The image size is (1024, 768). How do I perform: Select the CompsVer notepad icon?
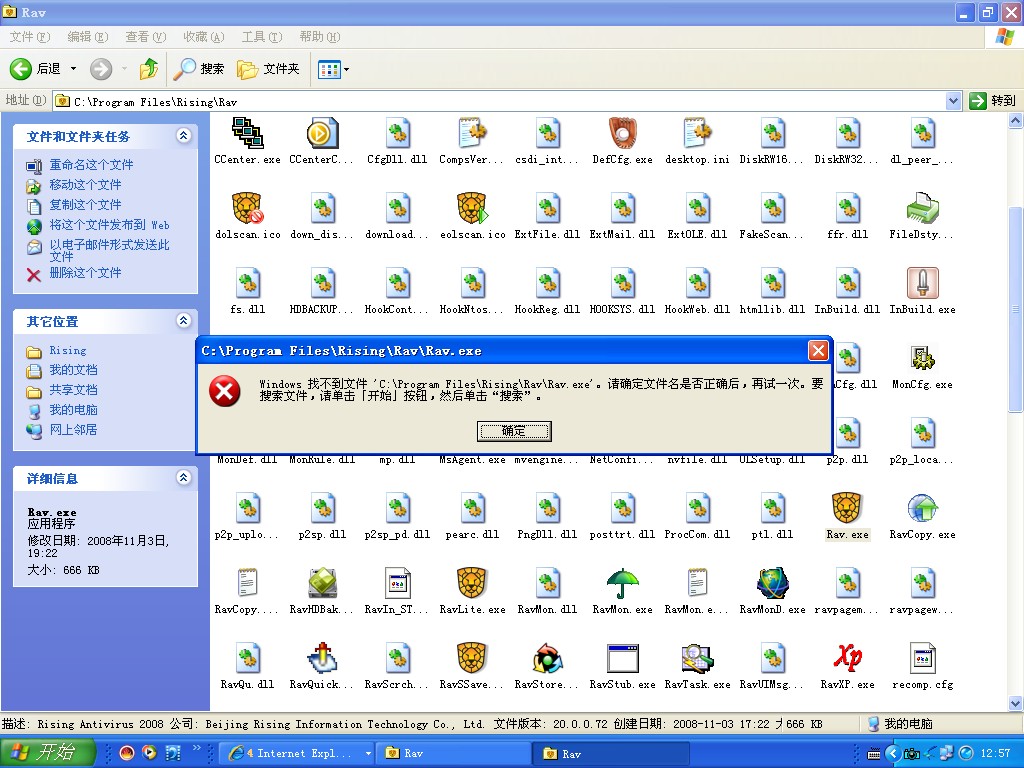(472, 133)
